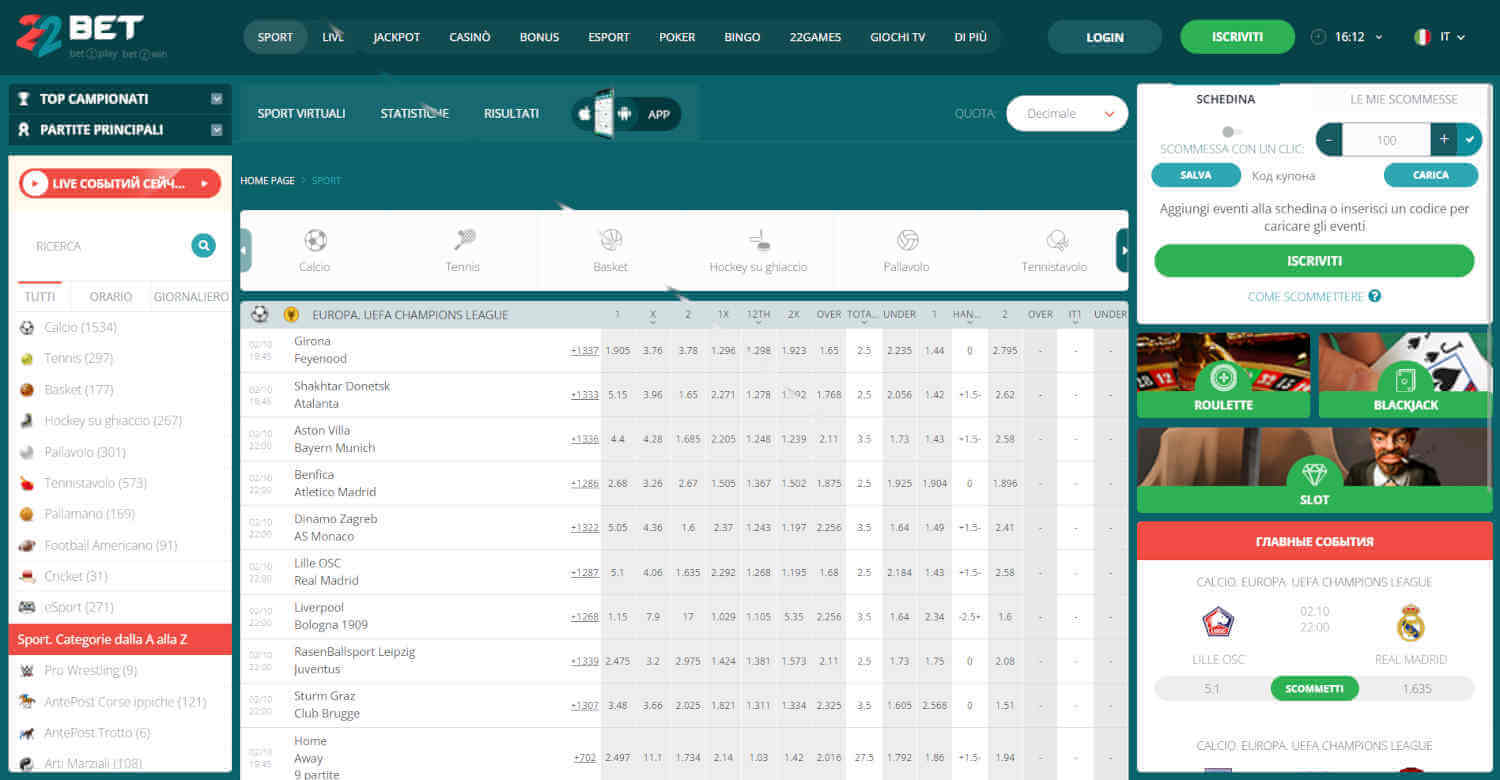This screenshot has width=1500, height=780.
Task: Select the Calcio soccer ball icon in carousel
Action: (x=315, y=240)
